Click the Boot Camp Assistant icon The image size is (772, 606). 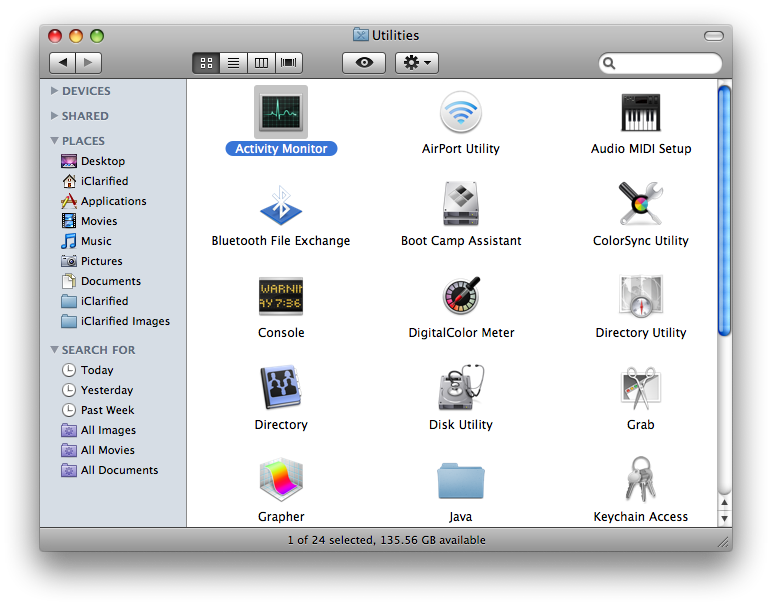click(461, 204)
